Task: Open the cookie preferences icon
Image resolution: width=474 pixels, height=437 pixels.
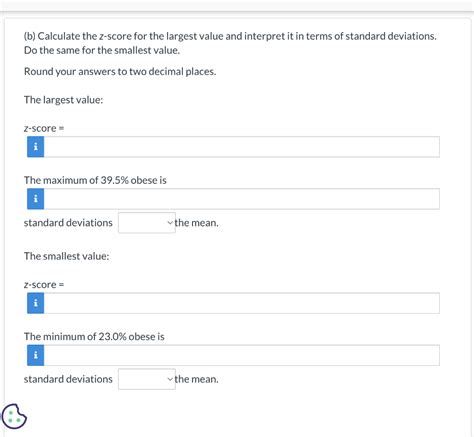Action: [14, 416]
